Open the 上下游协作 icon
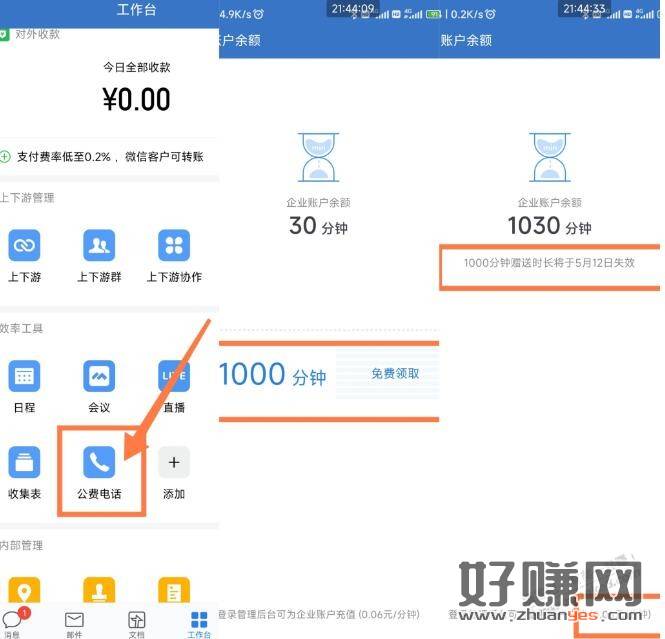The width and height of the screenshot is (665, 639). pyautogui.click(x=174, y=245)
